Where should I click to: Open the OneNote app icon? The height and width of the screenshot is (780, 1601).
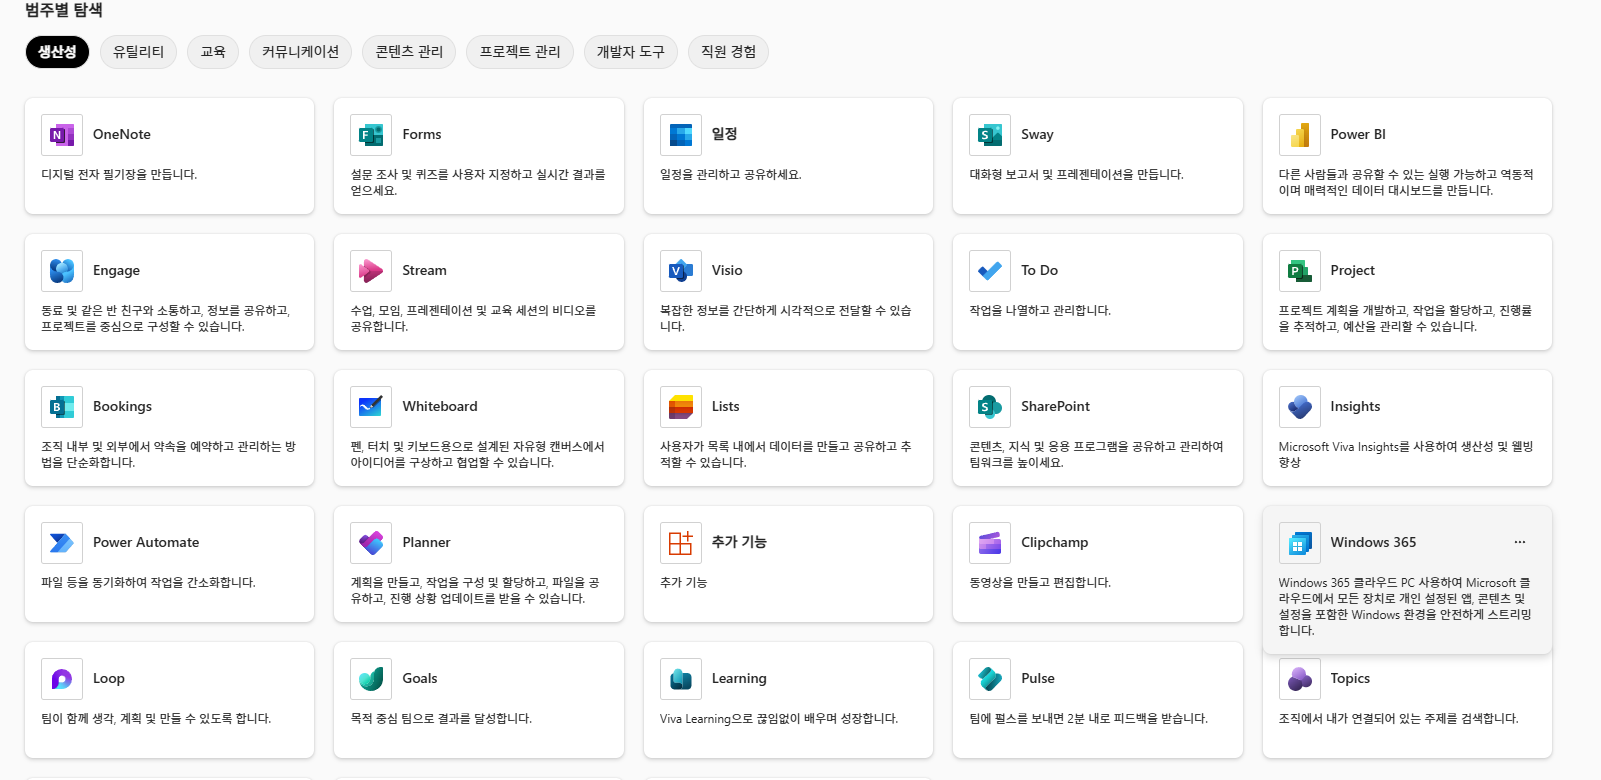tap(62, 134)
